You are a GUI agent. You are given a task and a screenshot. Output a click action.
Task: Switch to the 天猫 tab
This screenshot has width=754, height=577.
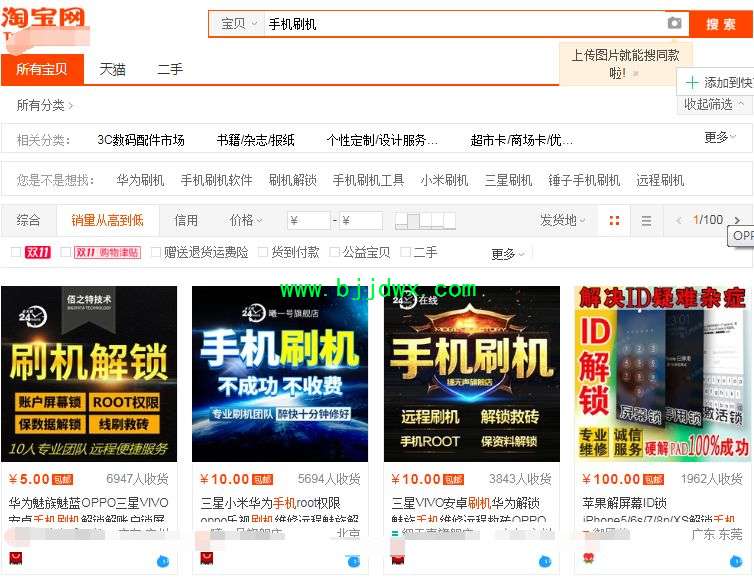(x=113, y=69)
